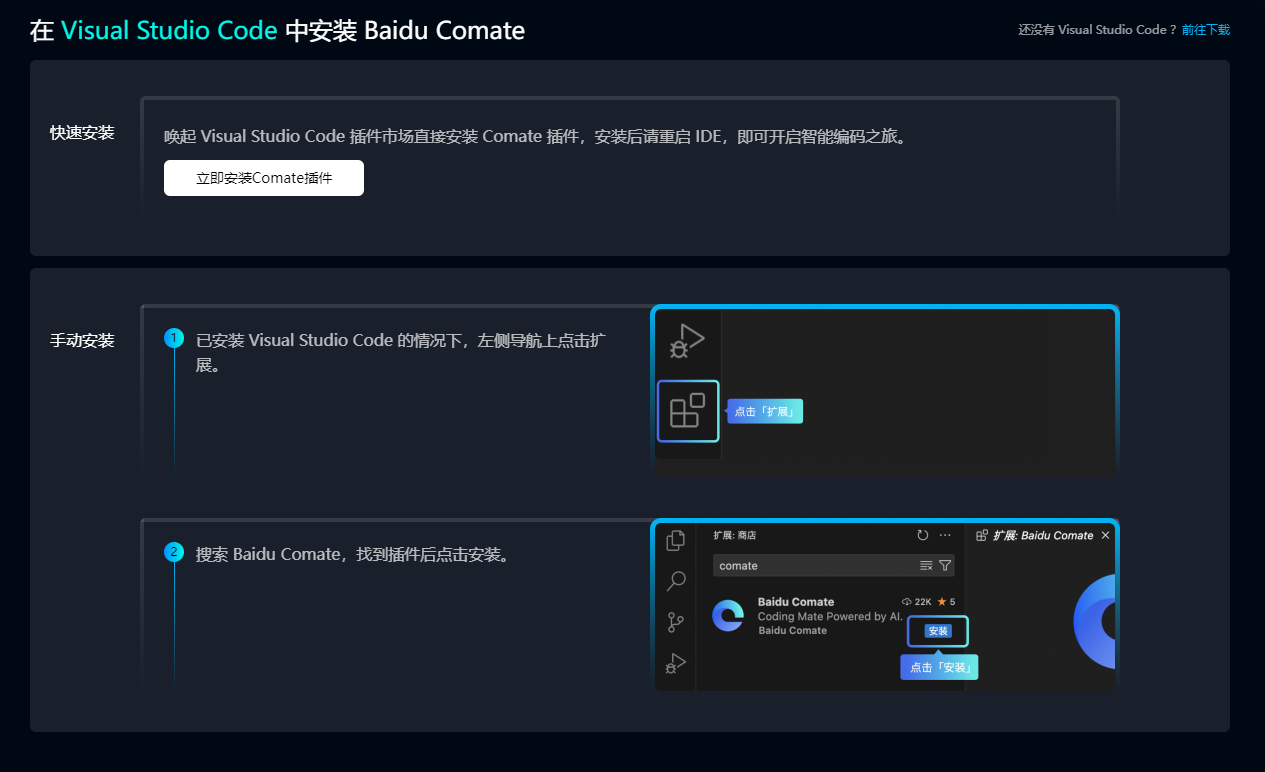Click the Source Control icon in step 2 illustration

click(x=676, y=622)
